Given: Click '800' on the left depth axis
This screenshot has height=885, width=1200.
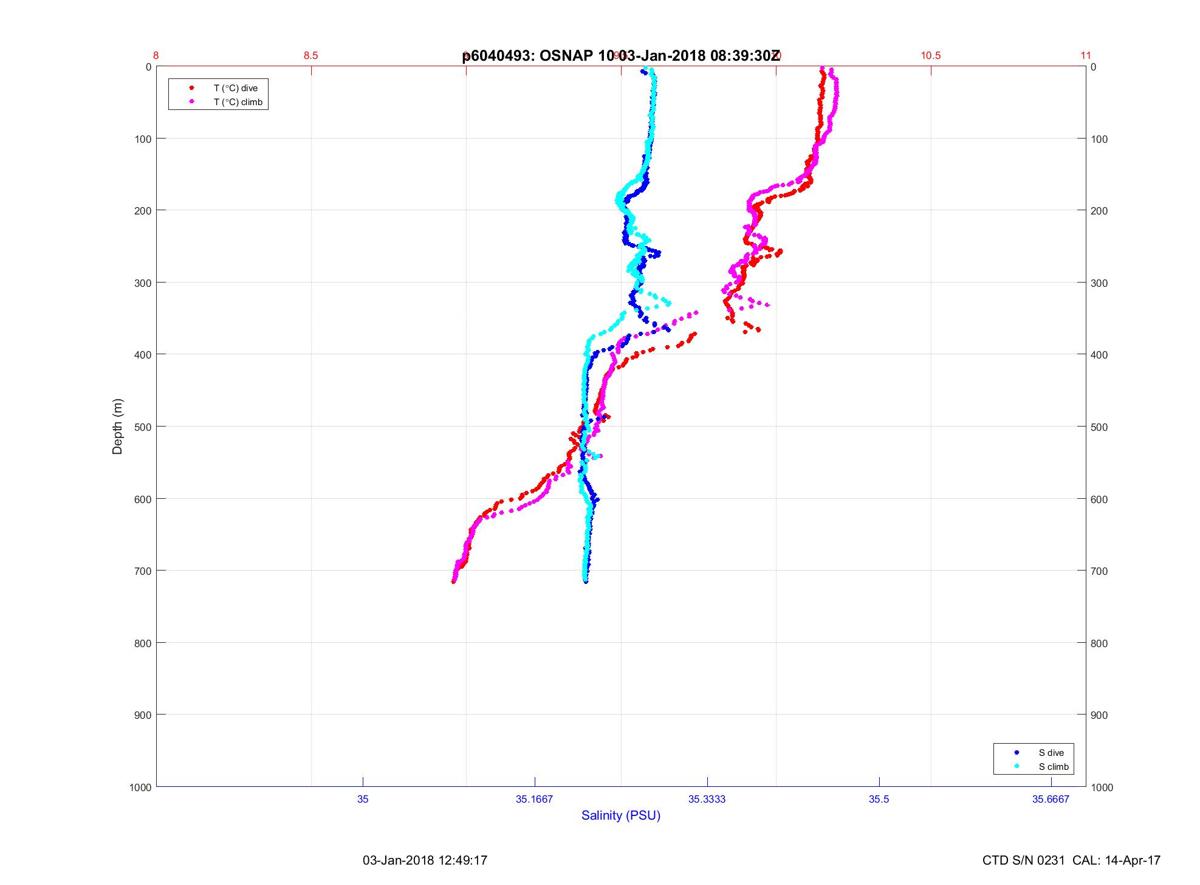Looking at the screenshot, I should click(x=141, y=643).
